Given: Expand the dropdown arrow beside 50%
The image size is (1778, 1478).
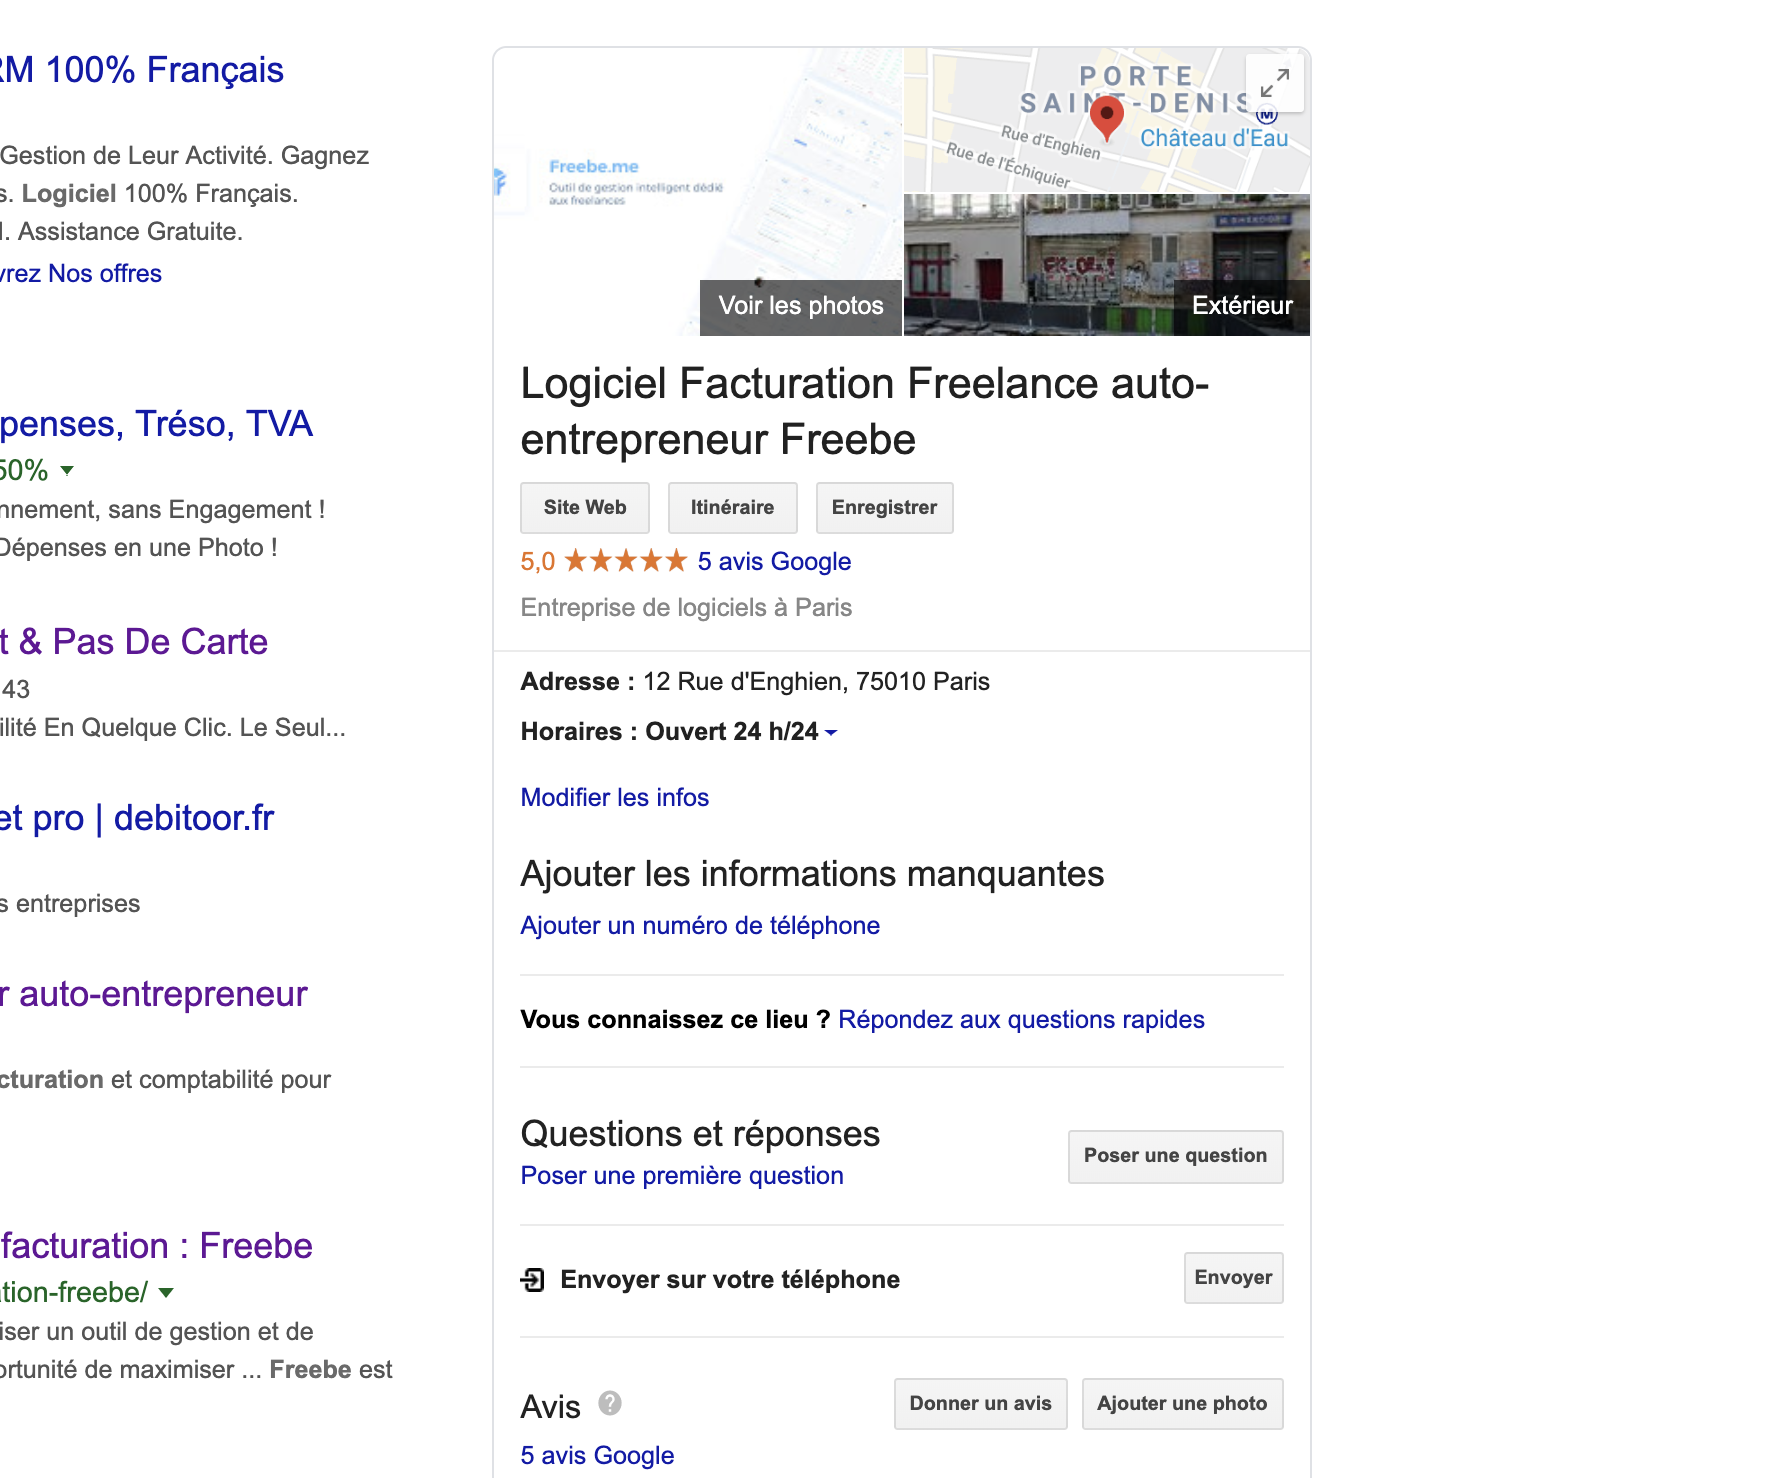Looking at the screenshot, I should (x=67, y=470).
